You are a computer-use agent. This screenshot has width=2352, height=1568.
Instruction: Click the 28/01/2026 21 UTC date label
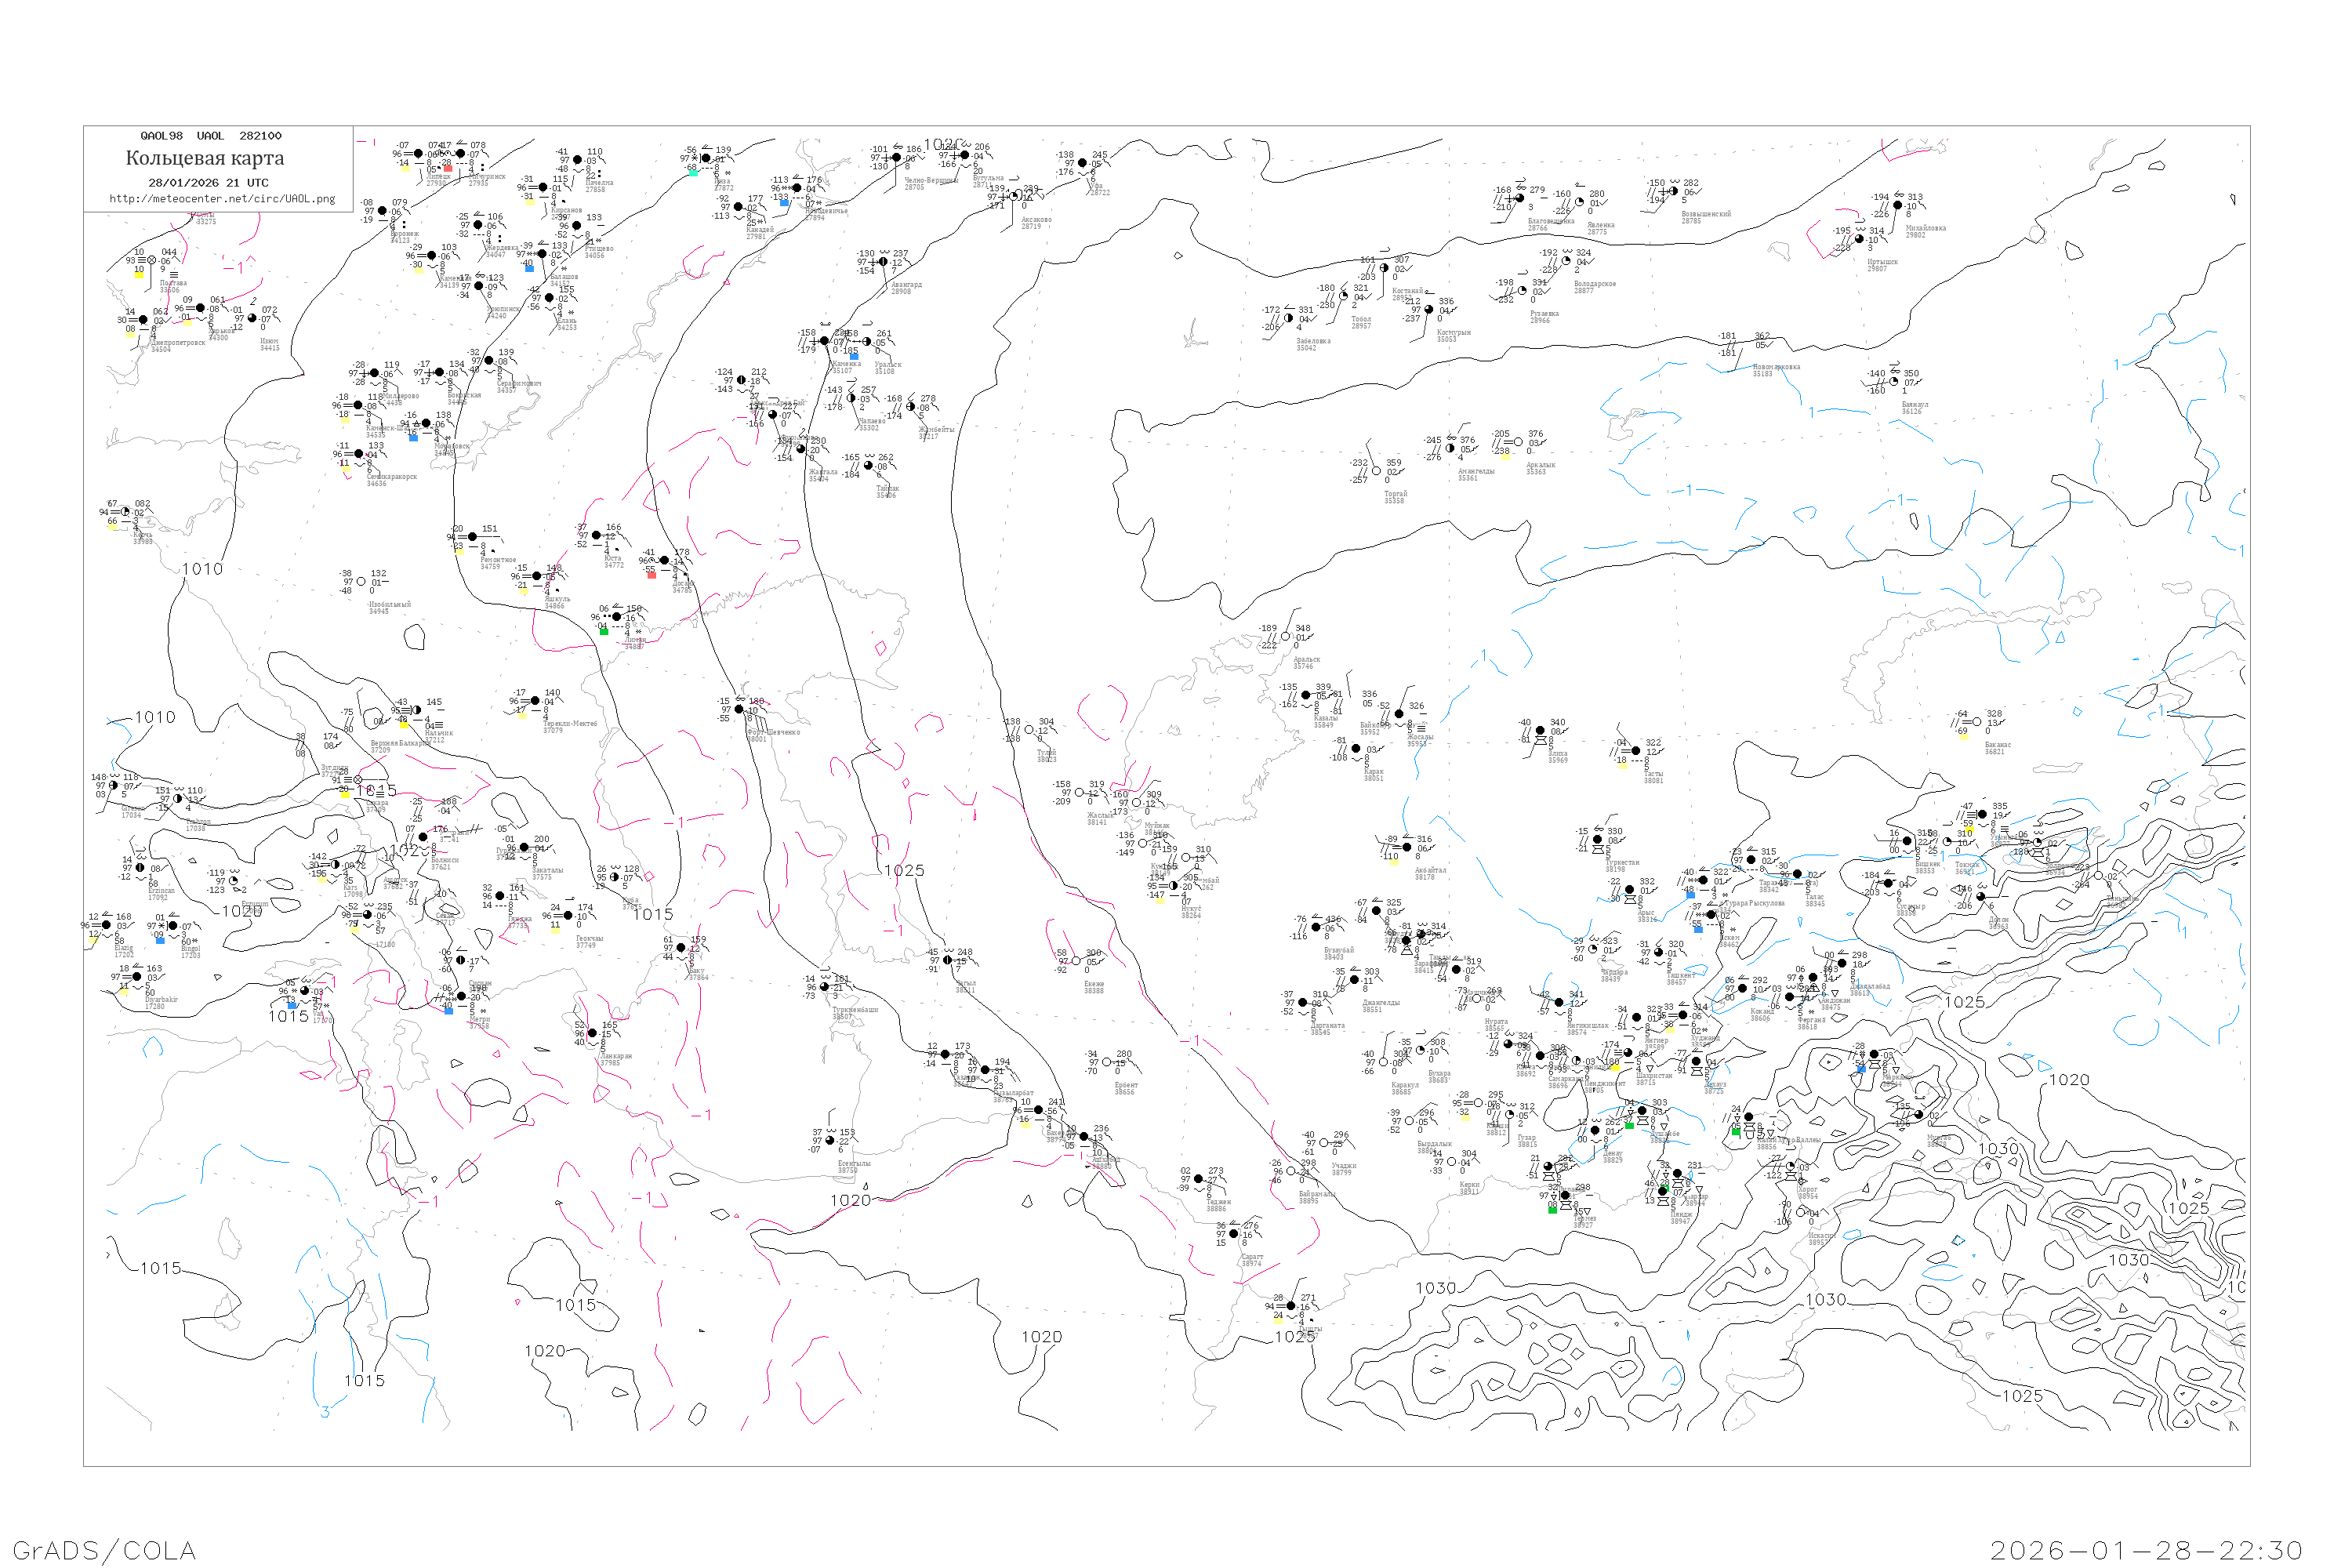[208, 183]
